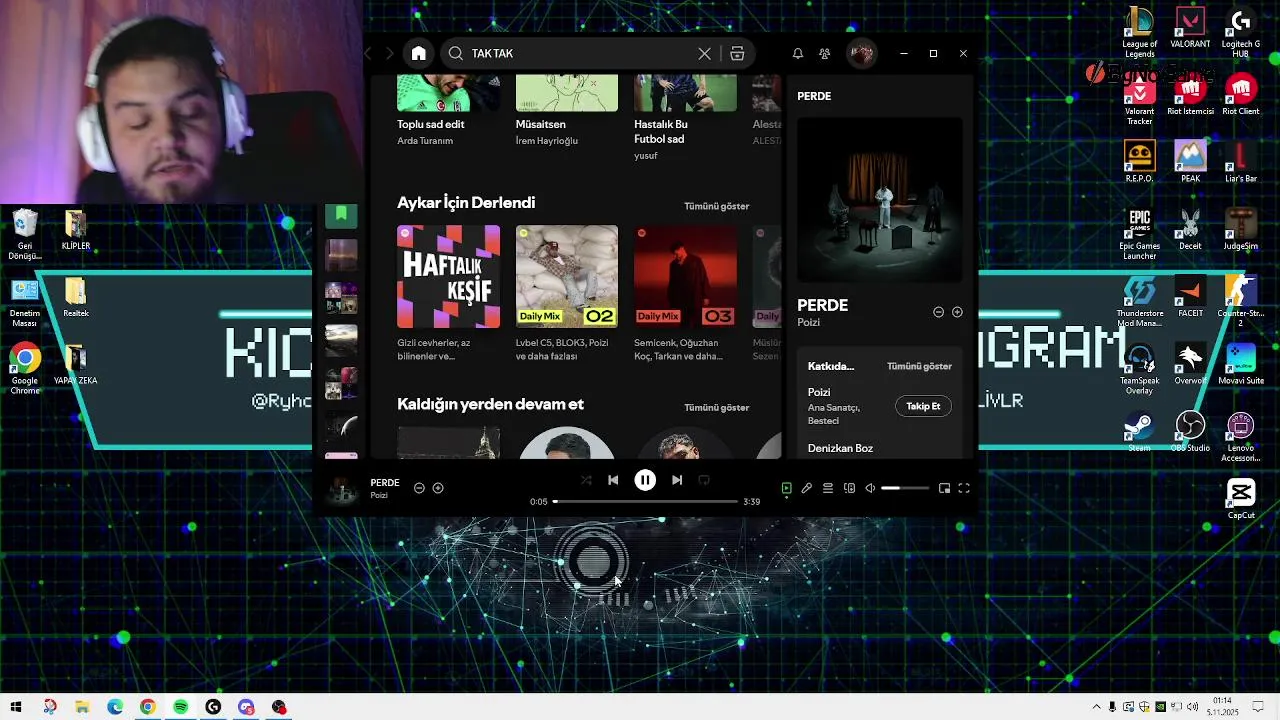Toggle the Now Playing view
The width and height of the screenshot is (1280, 720).
point(787,488)
